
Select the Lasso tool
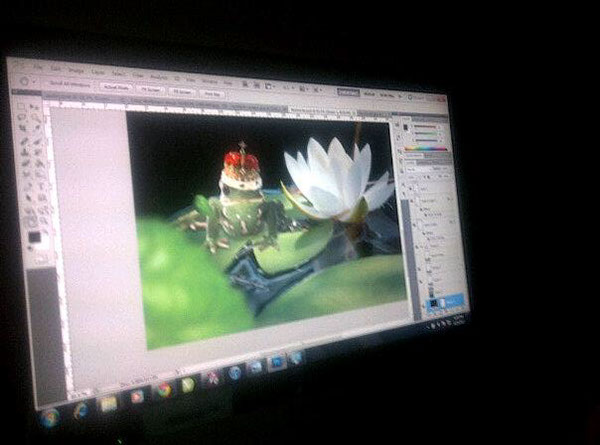pyautogui.click(x=22, y=117)
